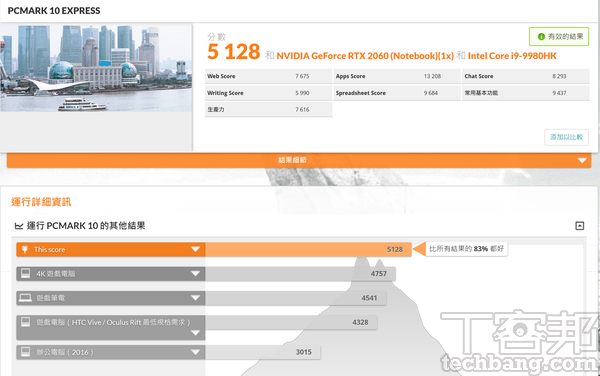The height and width of the screenshot is (376, 600).
Task: Click the 4541 score bar
Action: (x=296, y=298)
